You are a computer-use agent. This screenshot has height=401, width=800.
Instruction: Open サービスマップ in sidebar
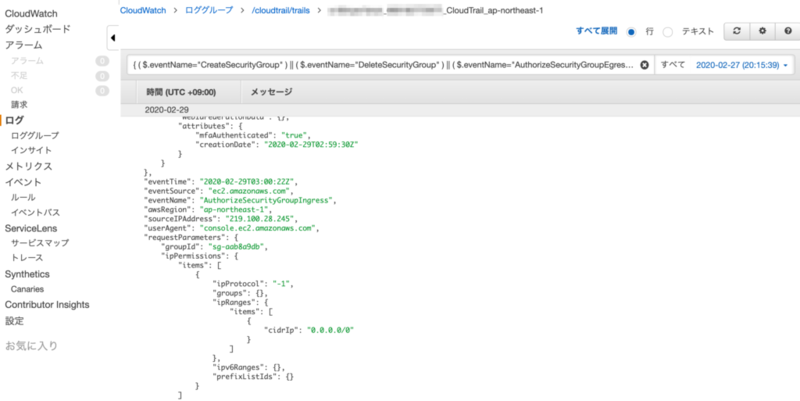pyautogui.click(x=40, y=243)
